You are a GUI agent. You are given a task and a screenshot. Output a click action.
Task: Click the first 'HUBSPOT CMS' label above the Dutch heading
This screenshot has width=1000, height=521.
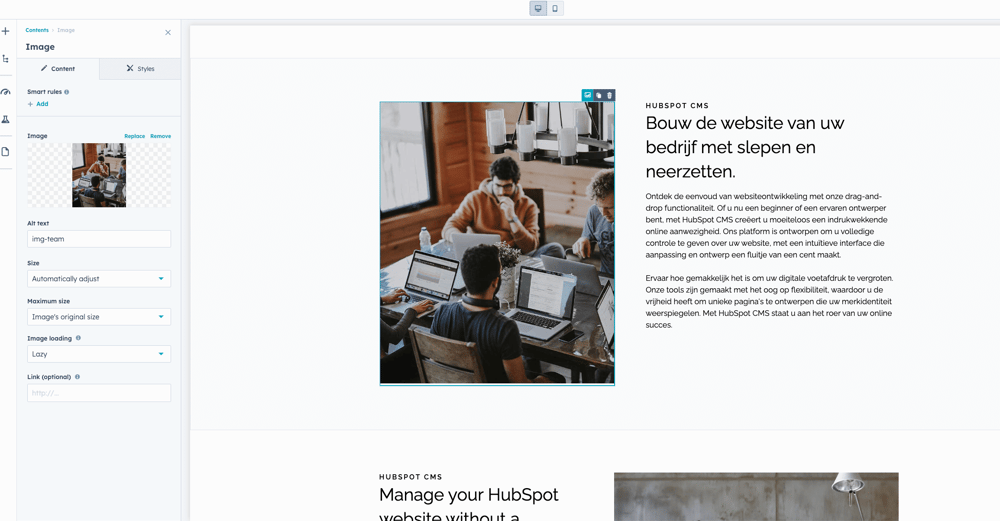[x=677, y=106]
